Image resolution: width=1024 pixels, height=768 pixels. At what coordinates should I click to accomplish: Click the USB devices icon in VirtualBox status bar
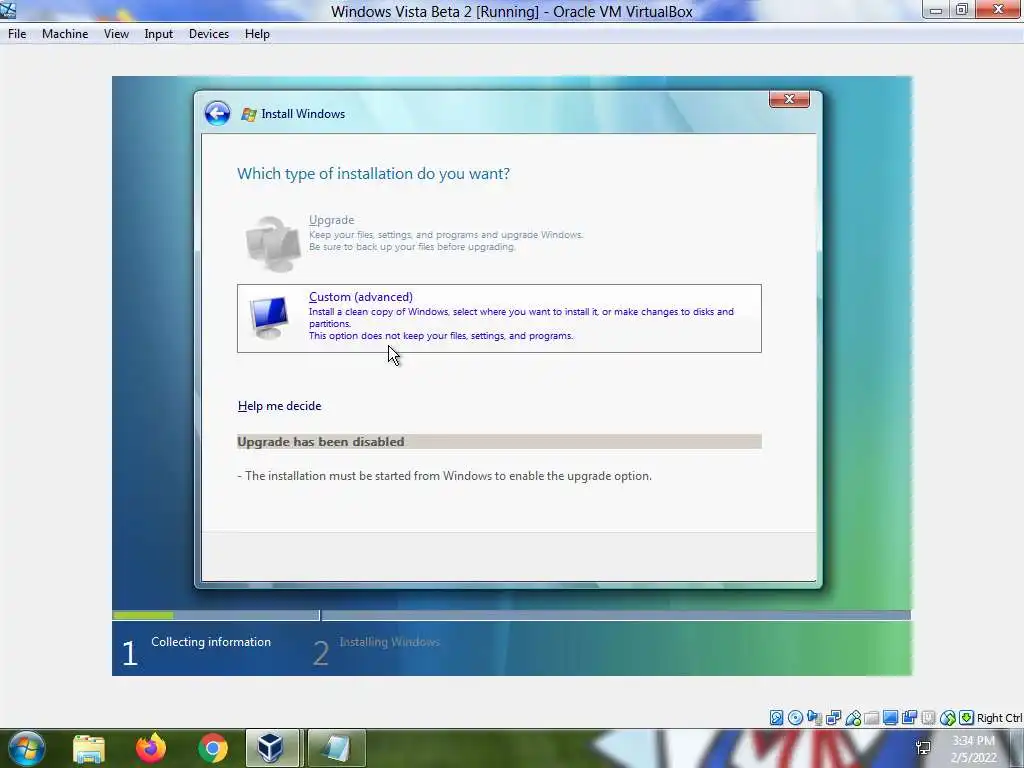853,718
